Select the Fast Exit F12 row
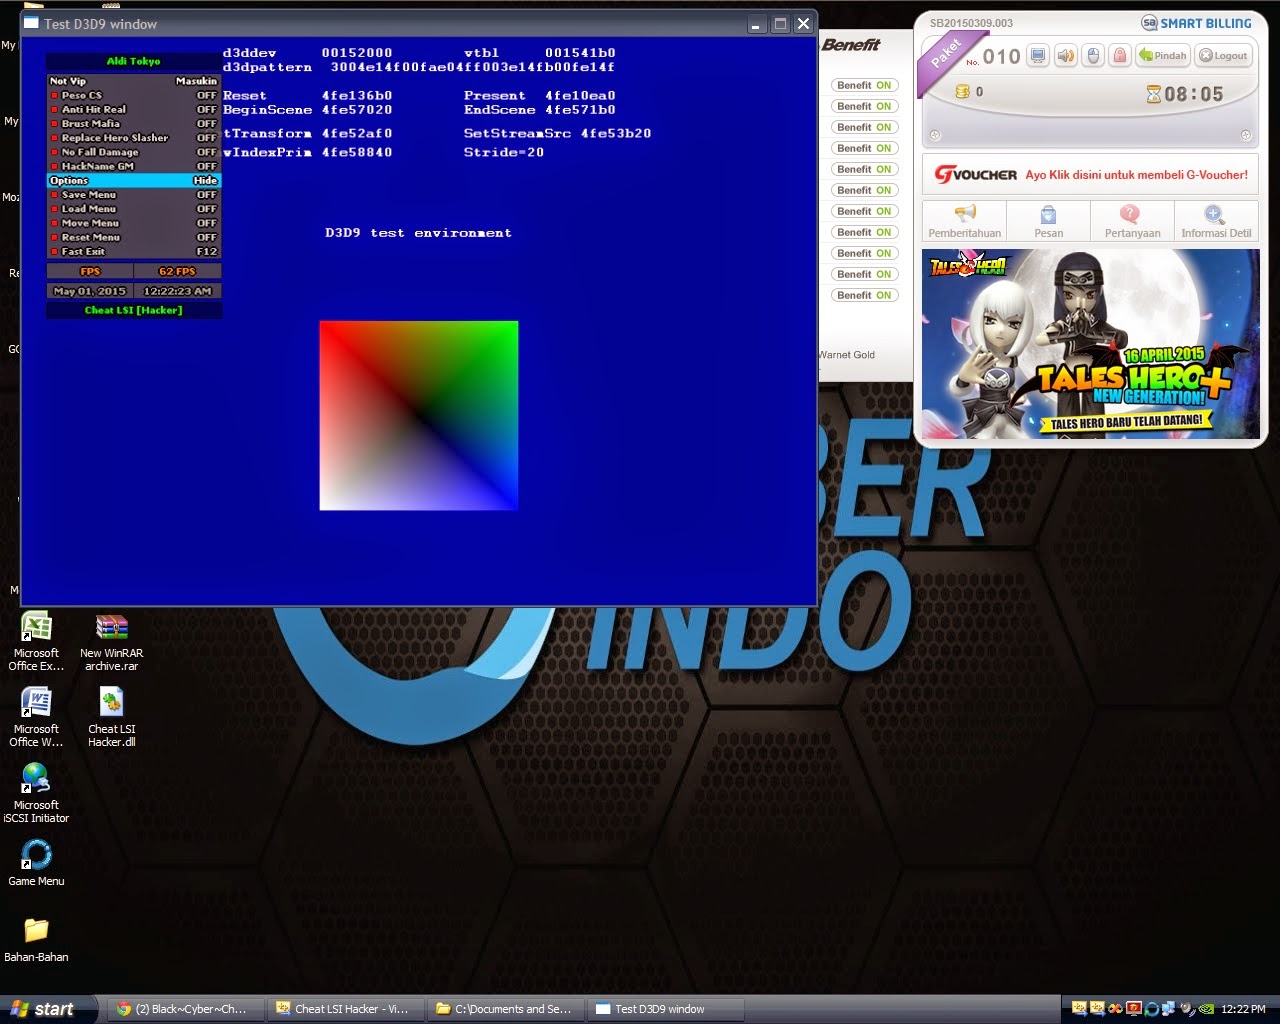This screenshot has width=1280, height=1024. (134, 251)
